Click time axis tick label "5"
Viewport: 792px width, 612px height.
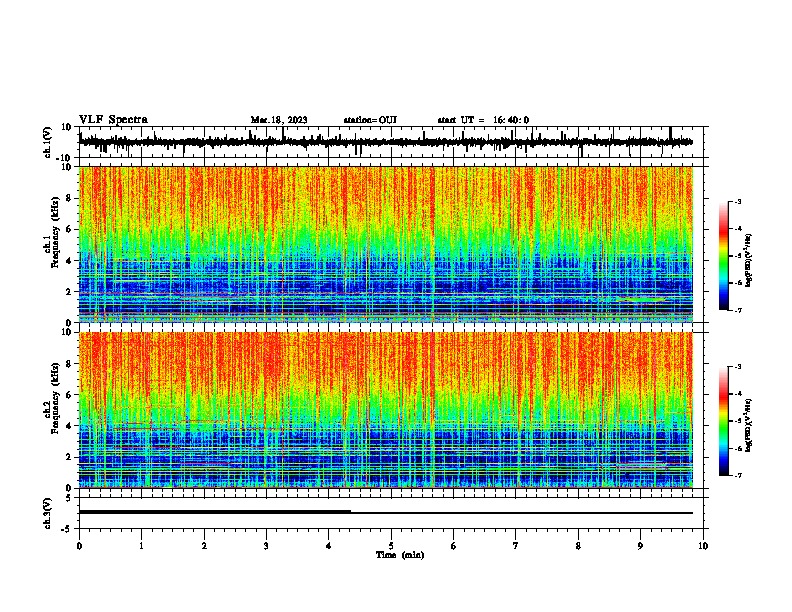(x=391, y=546)
